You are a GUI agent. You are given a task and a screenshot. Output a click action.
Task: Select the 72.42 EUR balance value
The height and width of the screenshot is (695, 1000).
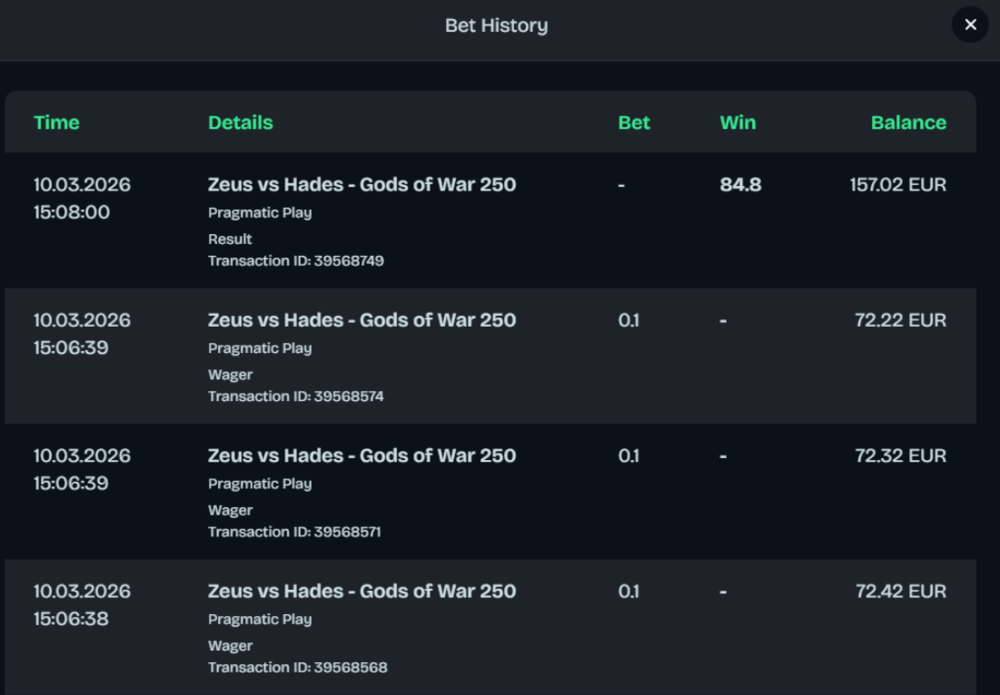pos(900,592)
